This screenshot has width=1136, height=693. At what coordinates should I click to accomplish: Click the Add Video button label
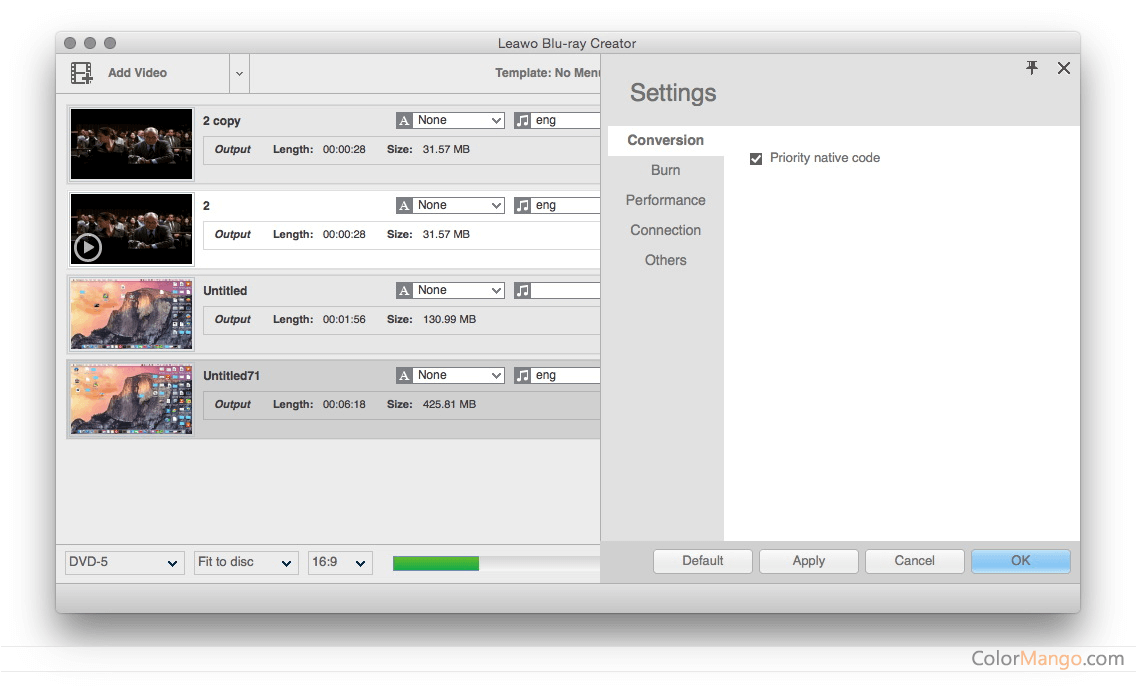coord(138,73)
